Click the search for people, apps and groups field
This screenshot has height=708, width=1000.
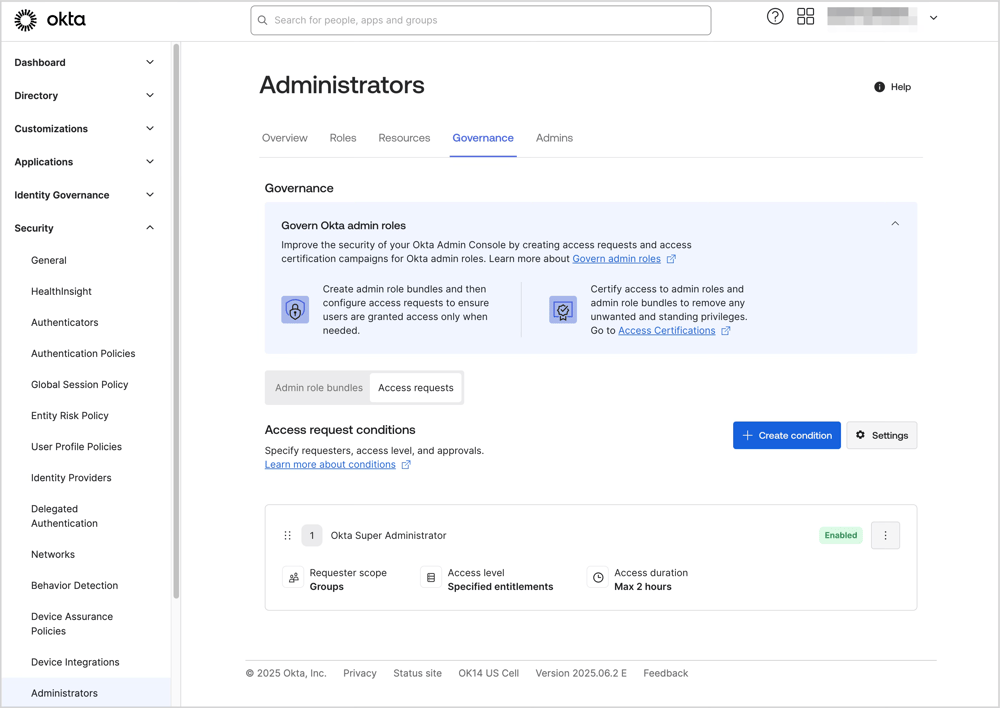pos(481,20)
